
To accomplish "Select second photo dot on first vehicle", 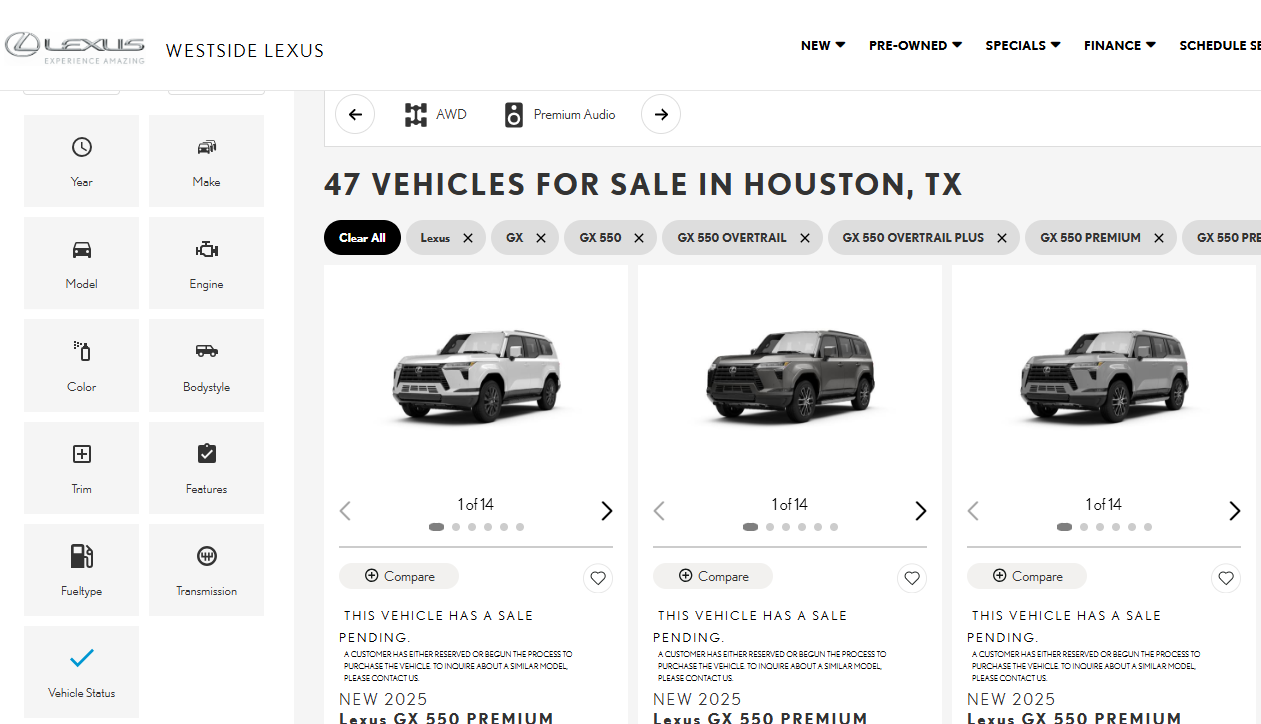I will (x=456, y=527).
